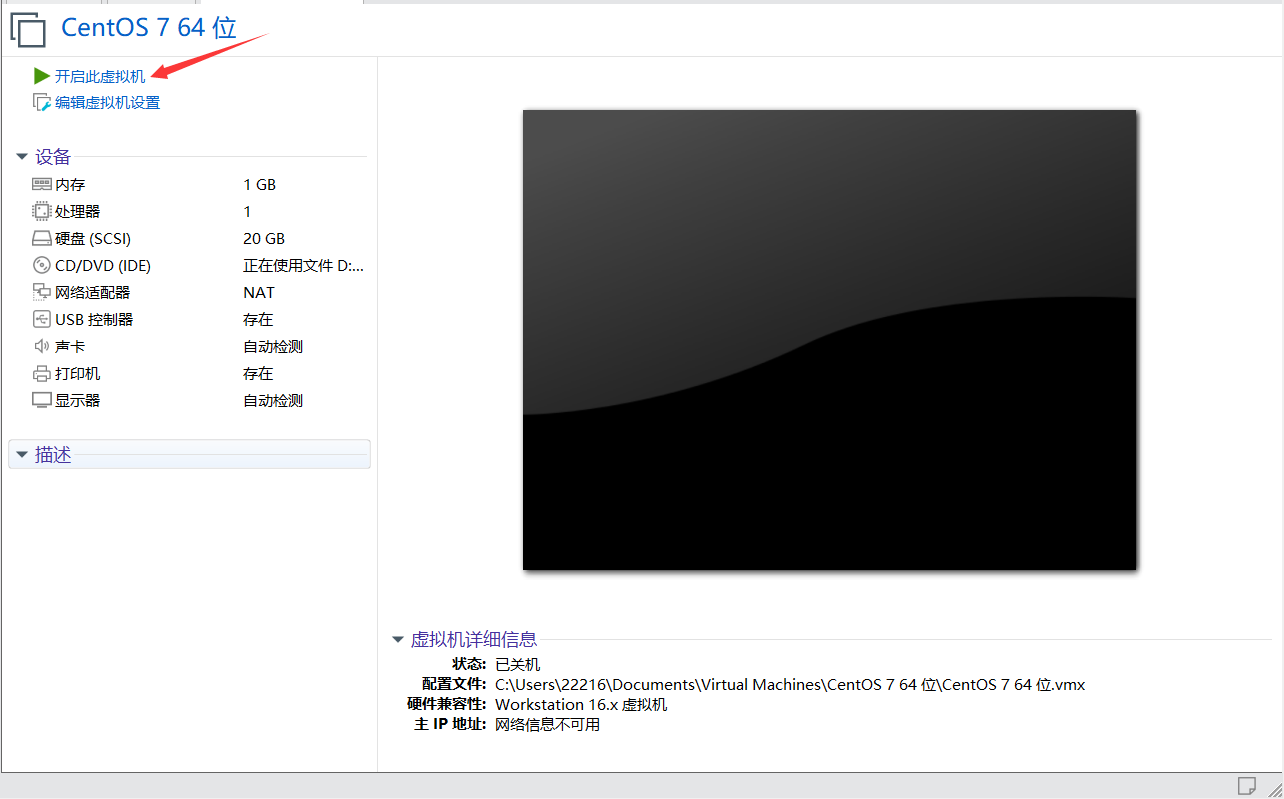The height and width of the screenshot is (799, 1284).
Task: Select the 显示器 display device
Action: point(75,400)
